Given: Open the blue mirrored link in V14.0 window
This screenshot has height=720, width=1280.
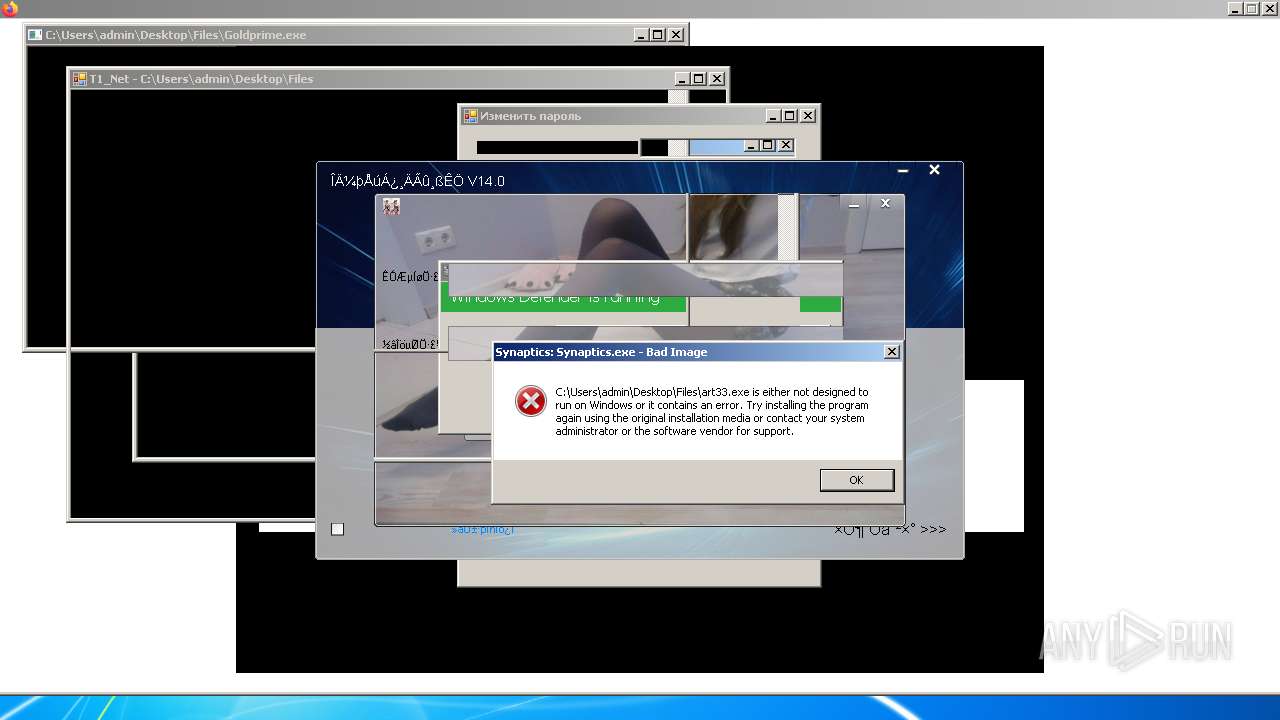Looking at the screenshot, I should (x=483, y=529).
